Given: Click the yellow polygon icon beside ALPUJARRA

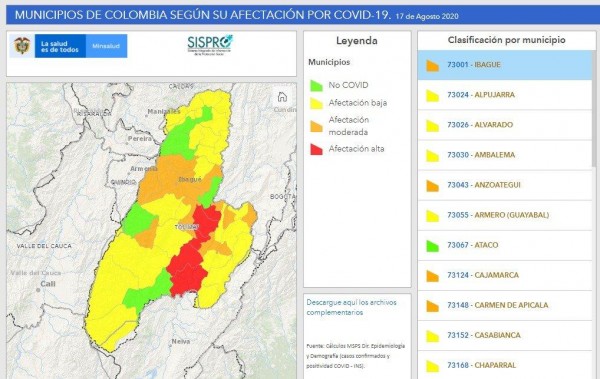Looking at the screenshot, I should pos(432,95).
